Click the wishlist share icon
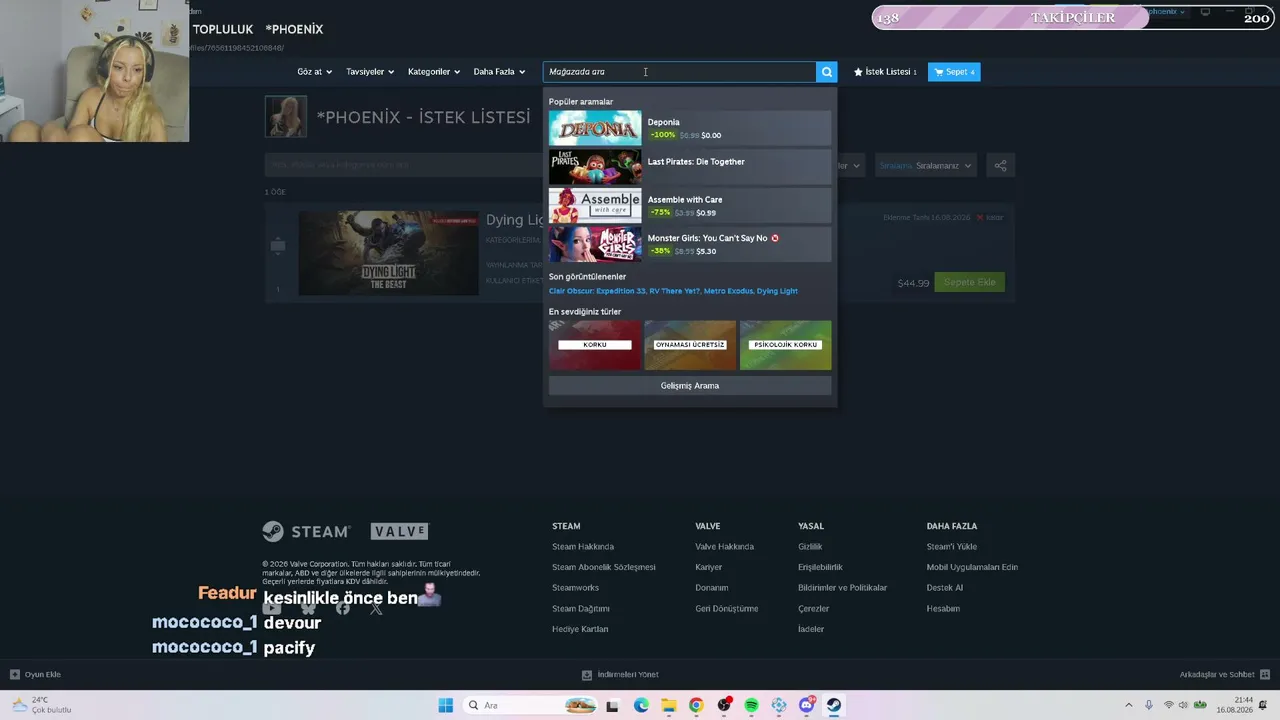The image size is (1280, 720). (1000, 166)
